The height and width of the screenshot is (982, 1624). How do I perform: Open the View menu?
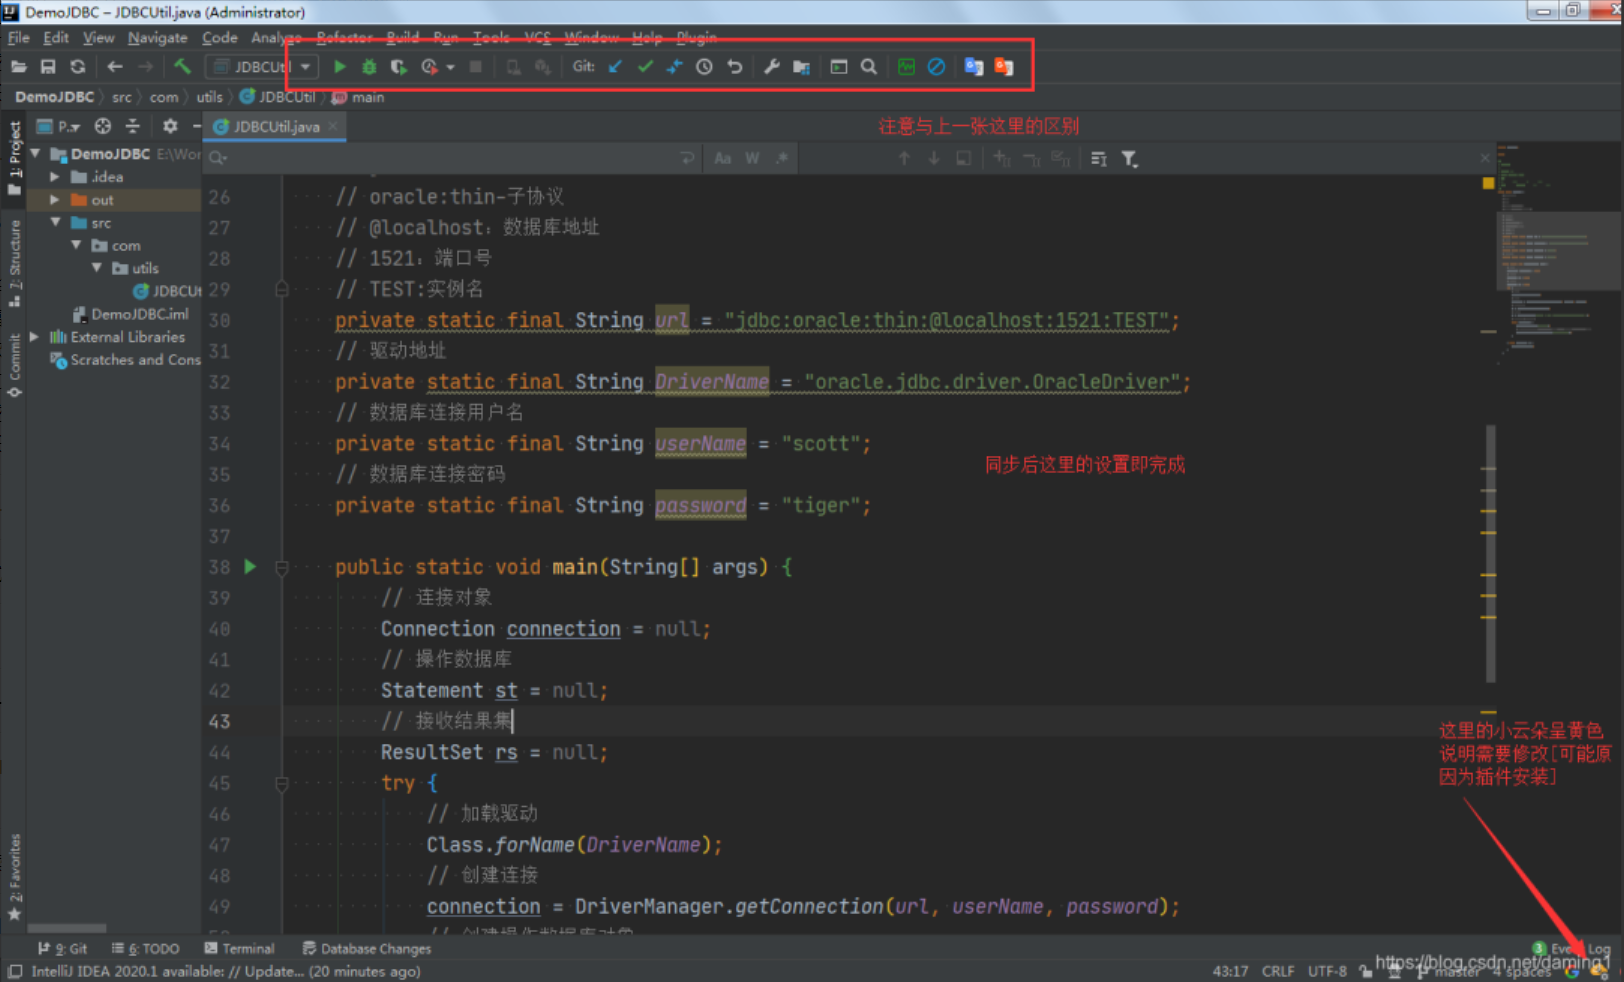coord(98,38)
